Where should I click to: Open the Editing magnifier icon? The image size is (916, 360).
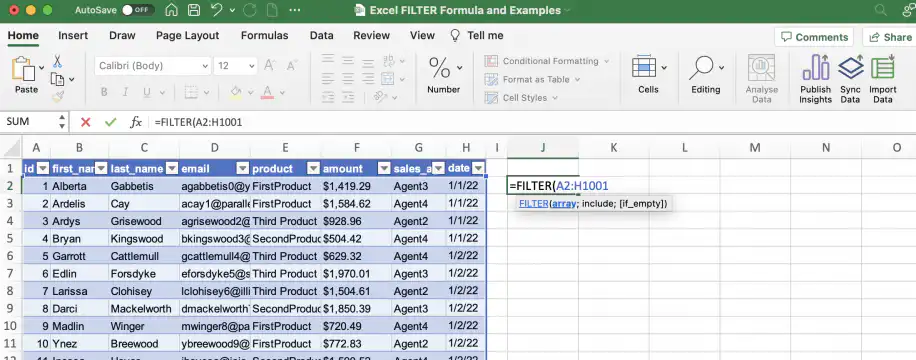click(701, 68)
